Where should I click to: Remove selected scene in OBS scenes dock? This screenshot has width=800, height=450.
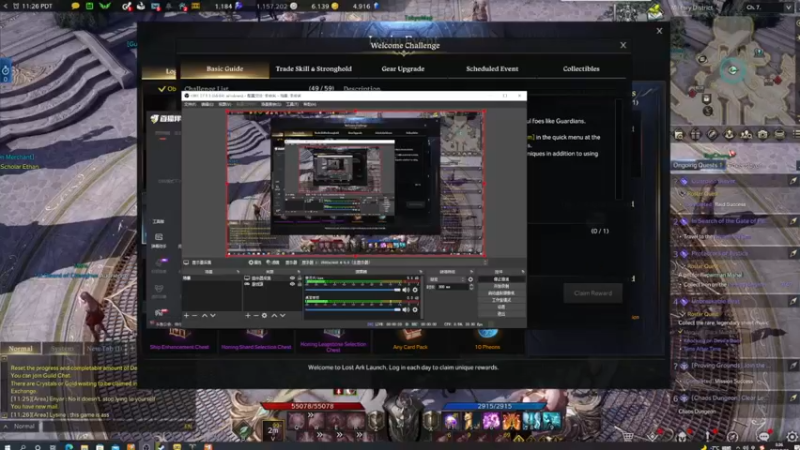tap(194, 316)
